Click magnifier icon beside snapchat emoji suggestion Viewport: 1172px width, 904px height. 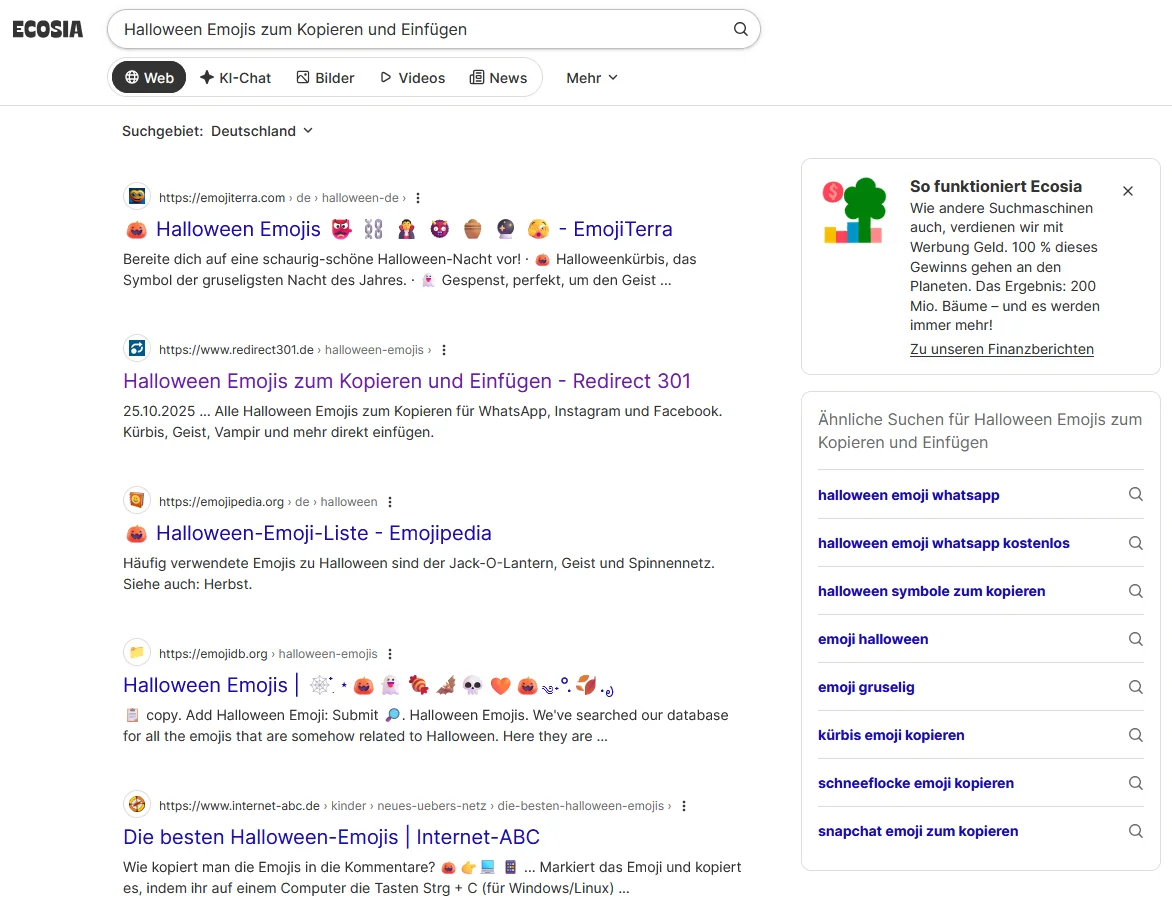click(1135, 831)
